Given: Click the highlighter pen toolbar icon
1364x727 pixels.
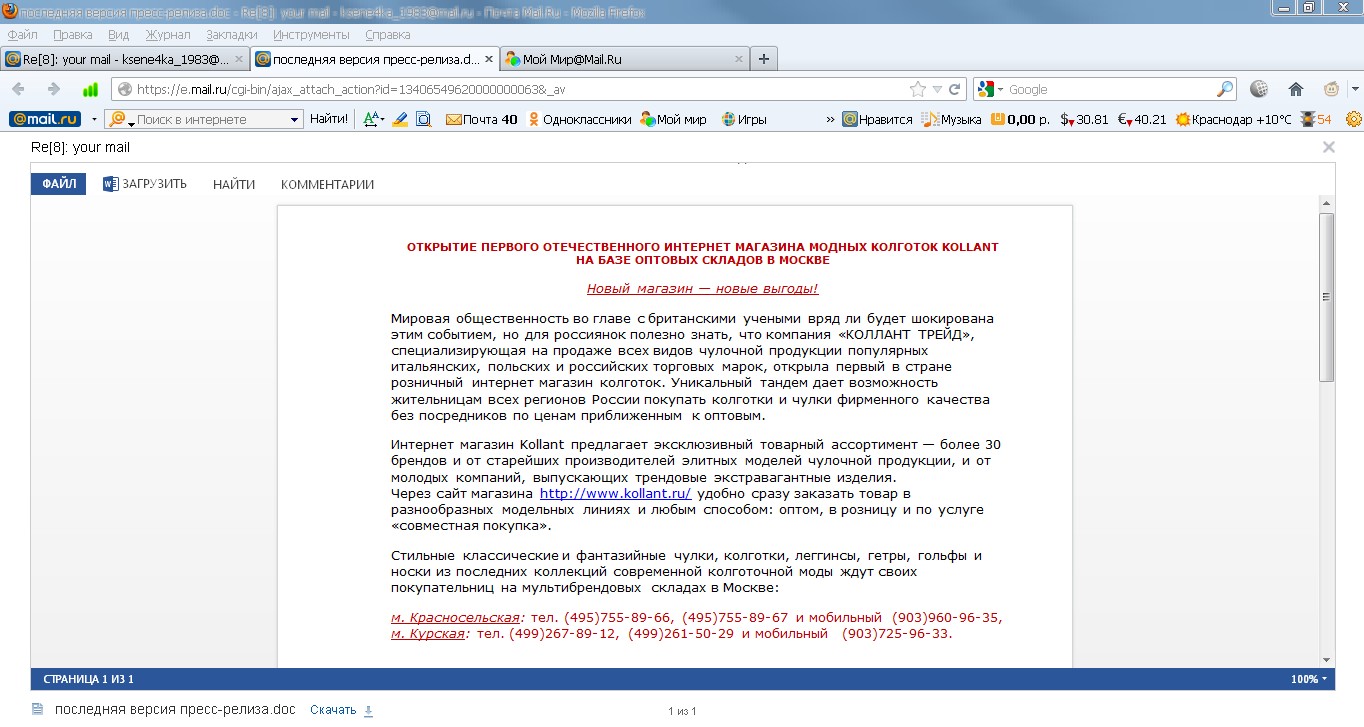Looking at the screenshot, I should (400, 119).
